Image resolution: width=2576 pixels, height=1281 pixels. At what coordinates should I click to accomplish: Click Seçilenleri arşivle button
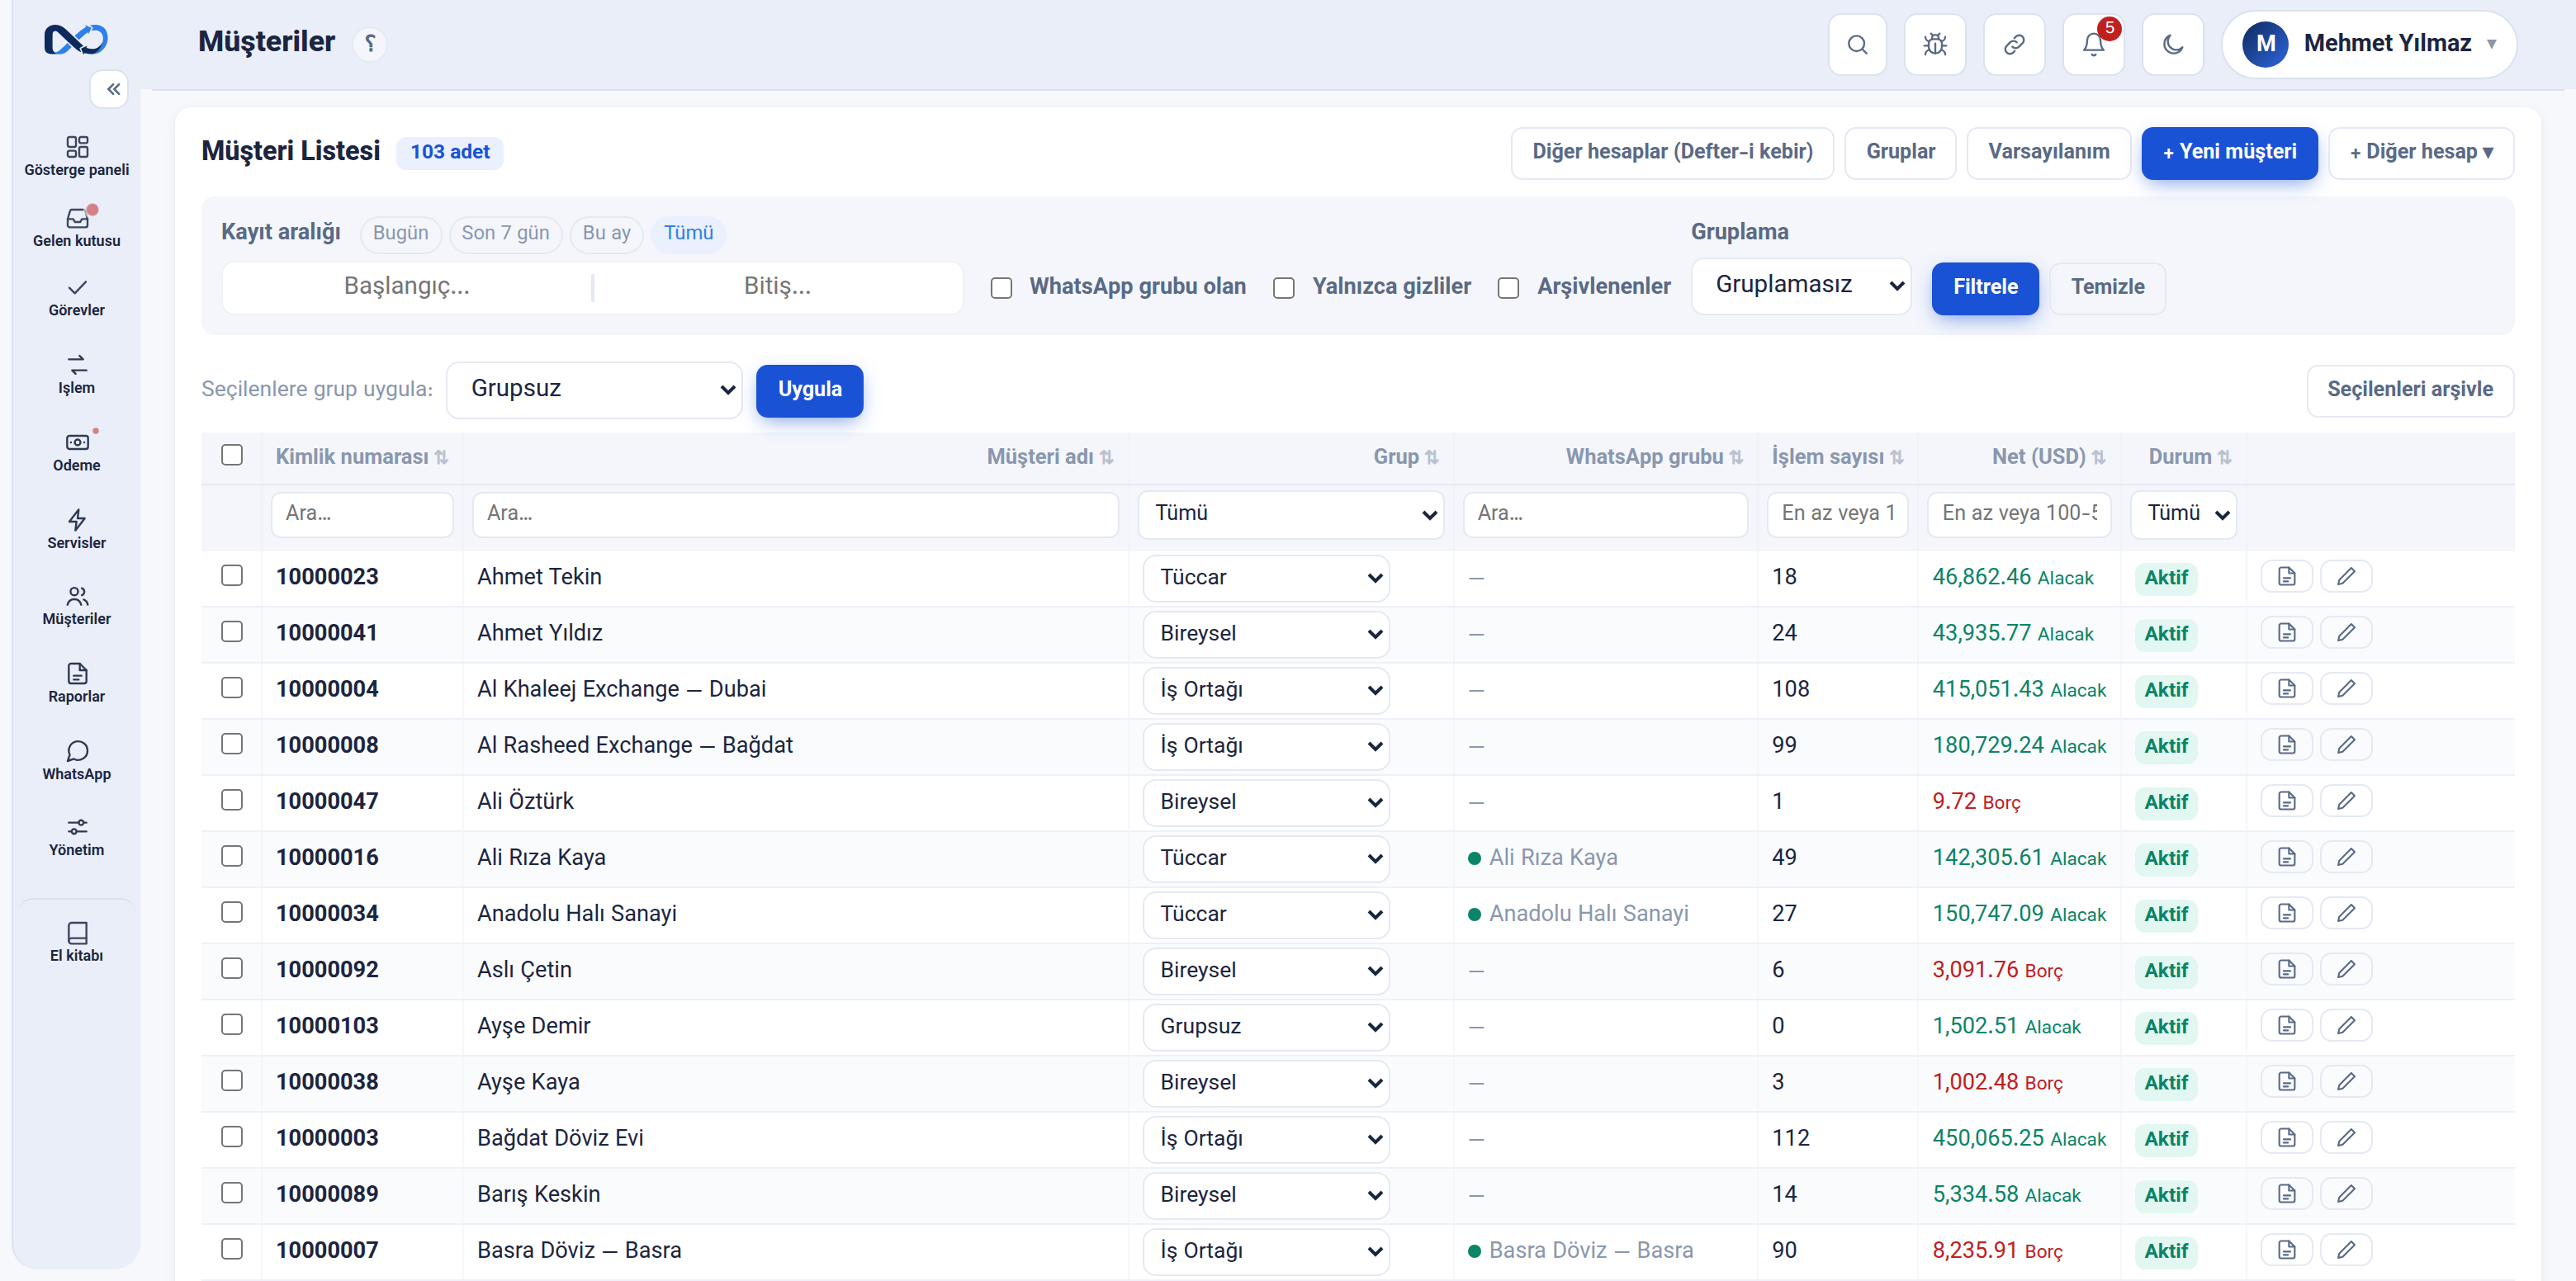point(2409,390)
